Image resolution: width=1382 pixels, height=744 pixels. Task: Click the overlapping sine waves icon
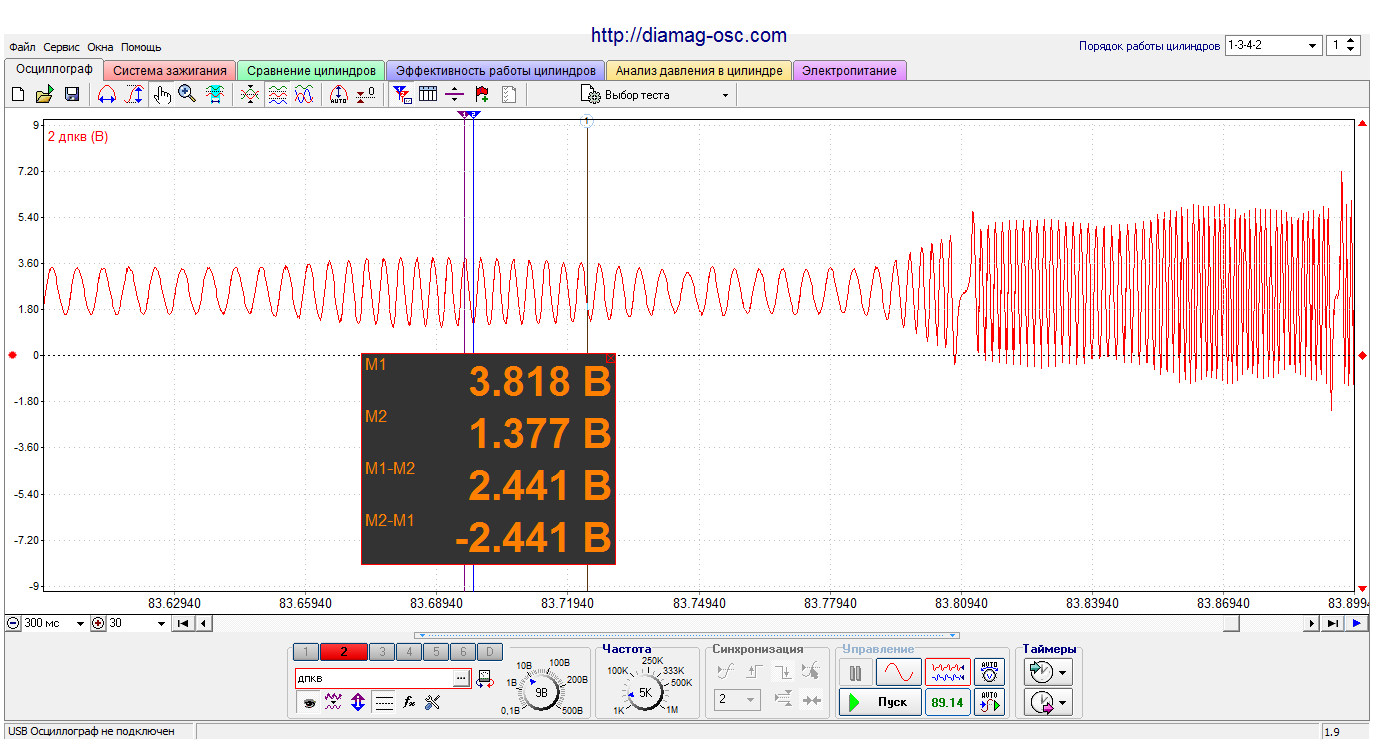(304, 94)
